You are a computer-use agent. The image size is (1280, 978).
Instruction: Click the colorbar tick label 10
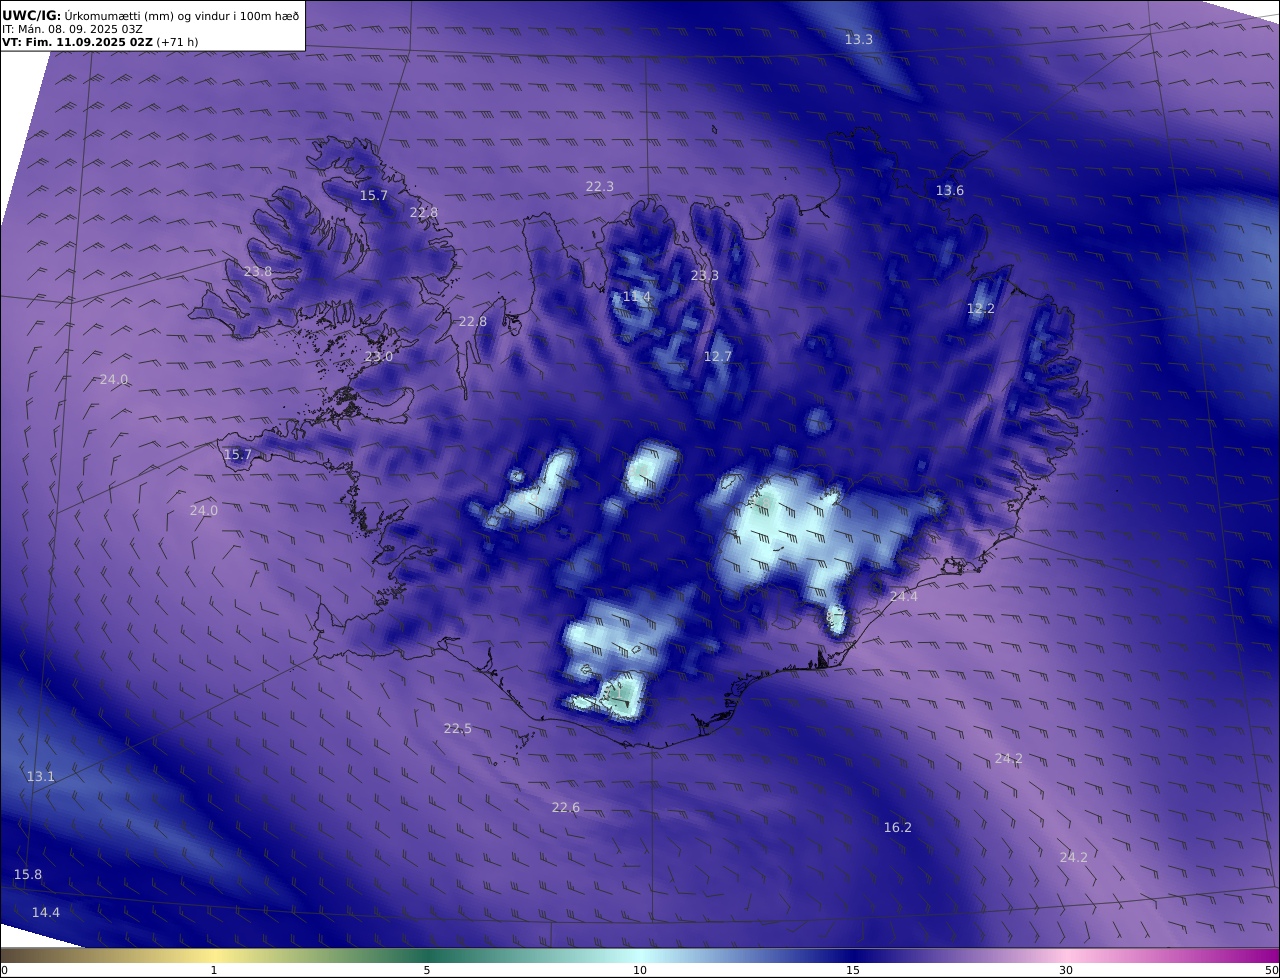(x=640, y=970)
